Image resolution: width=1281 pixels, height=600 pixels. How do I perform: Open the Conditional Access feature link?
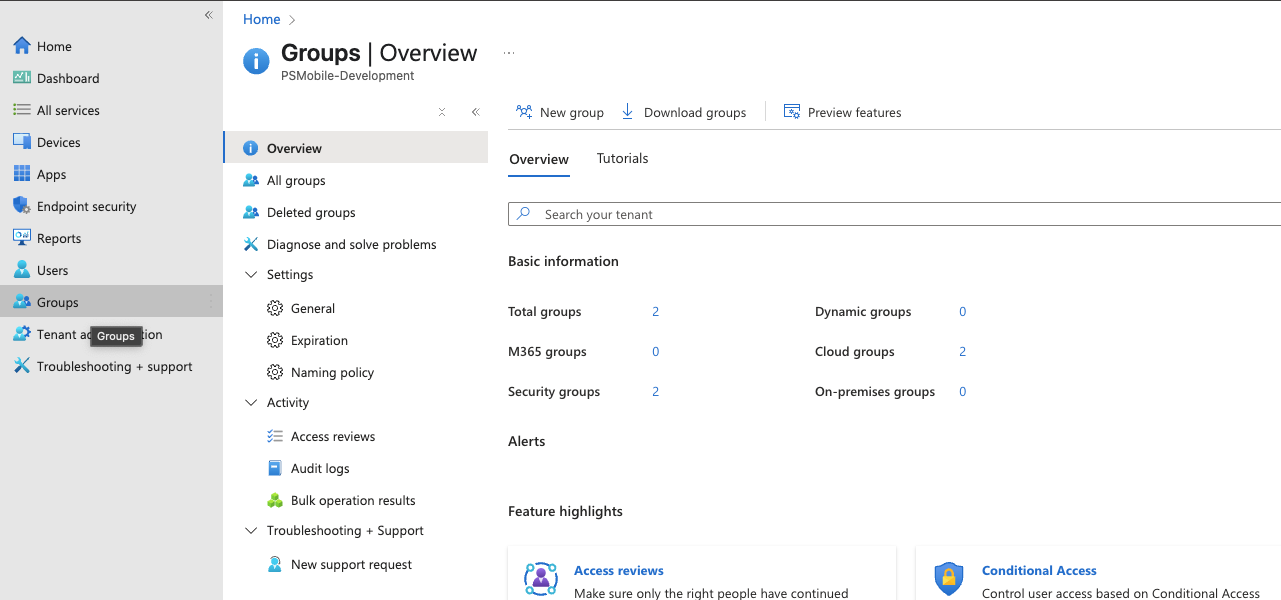1039,570
